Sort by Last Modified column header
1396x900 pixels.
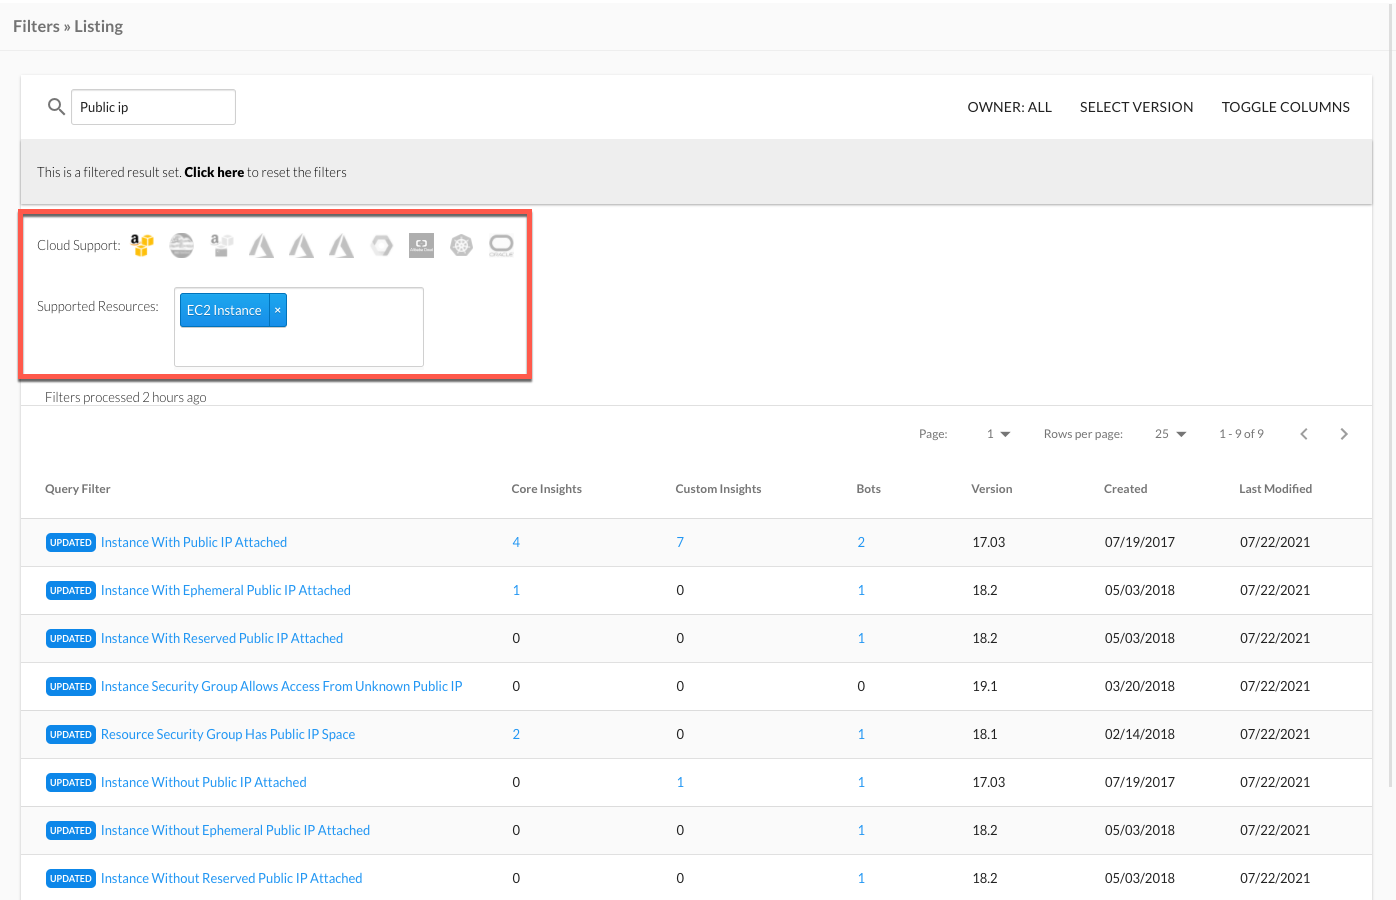click(1276, 489)
